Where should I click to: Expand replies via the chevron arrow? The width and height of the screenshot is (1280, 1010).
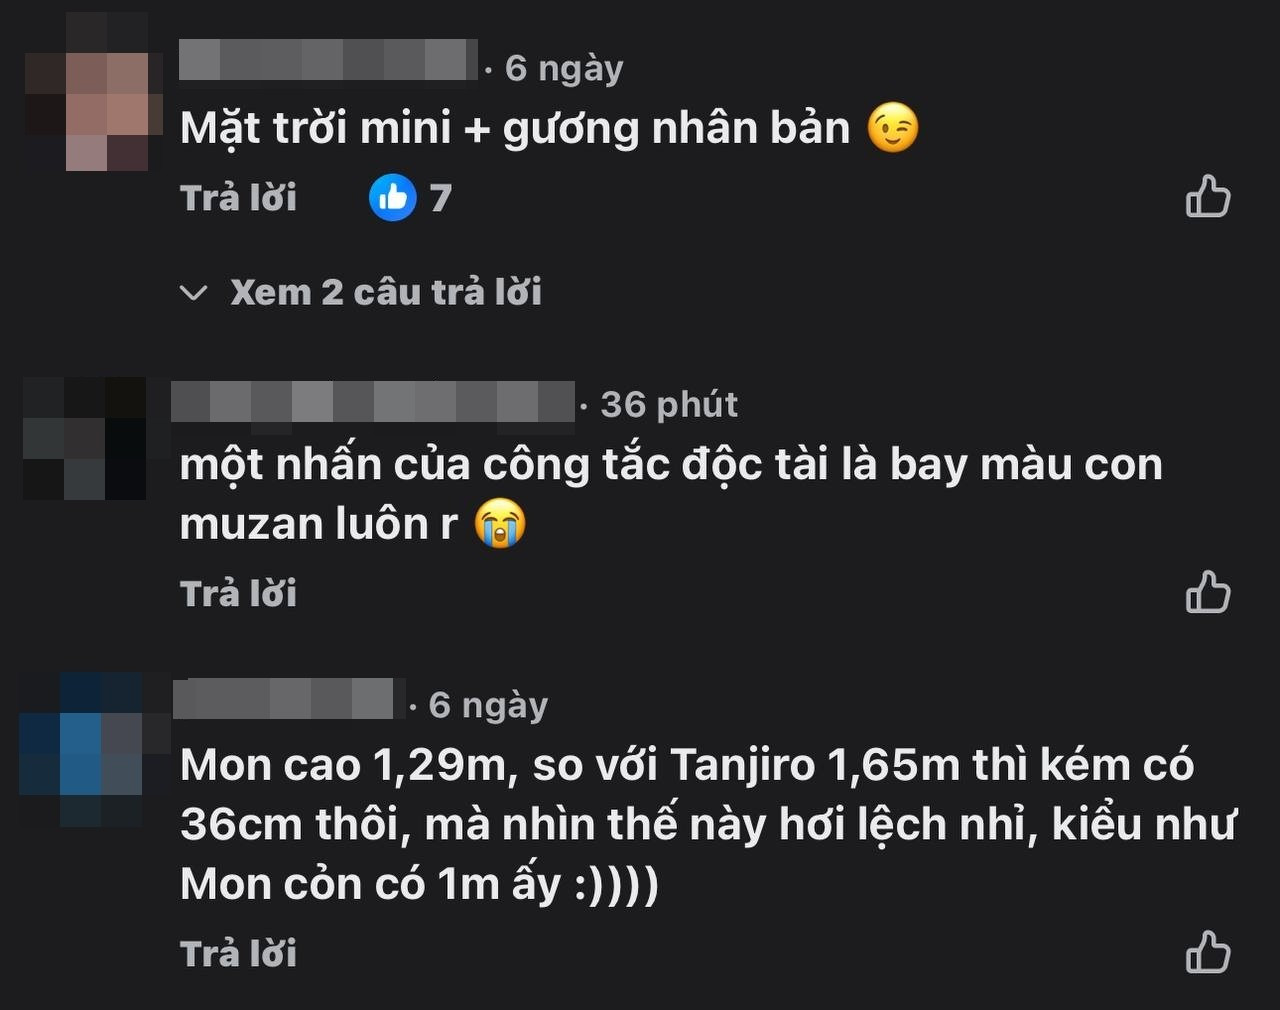click(x=193, y=293)
